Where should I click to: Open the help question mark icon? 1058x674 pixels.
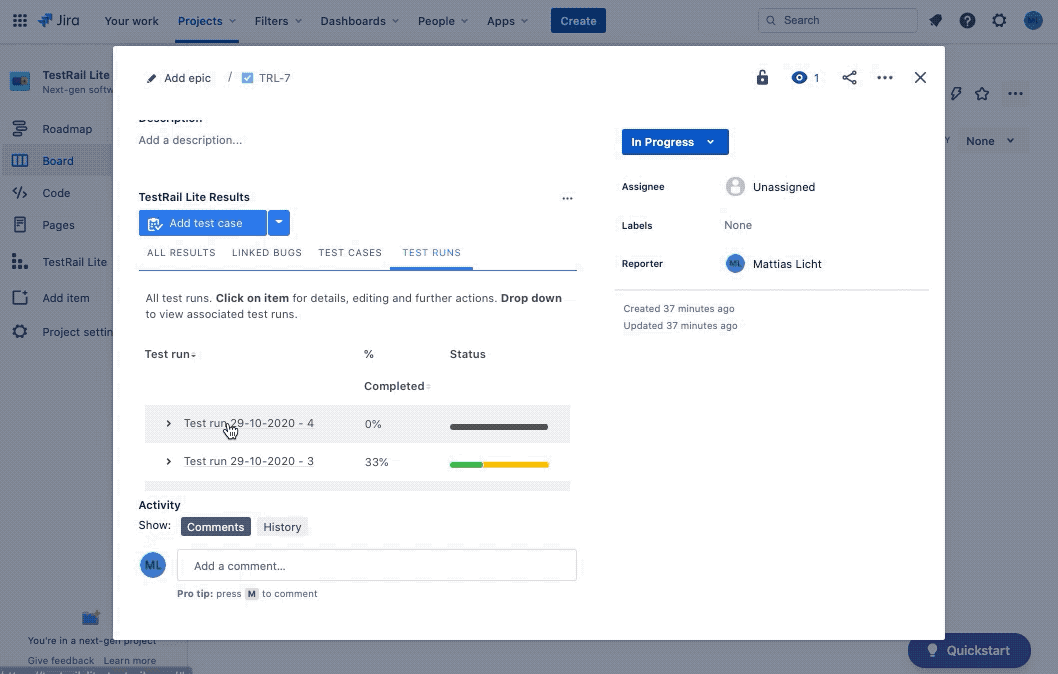click(x=967, y=21)
